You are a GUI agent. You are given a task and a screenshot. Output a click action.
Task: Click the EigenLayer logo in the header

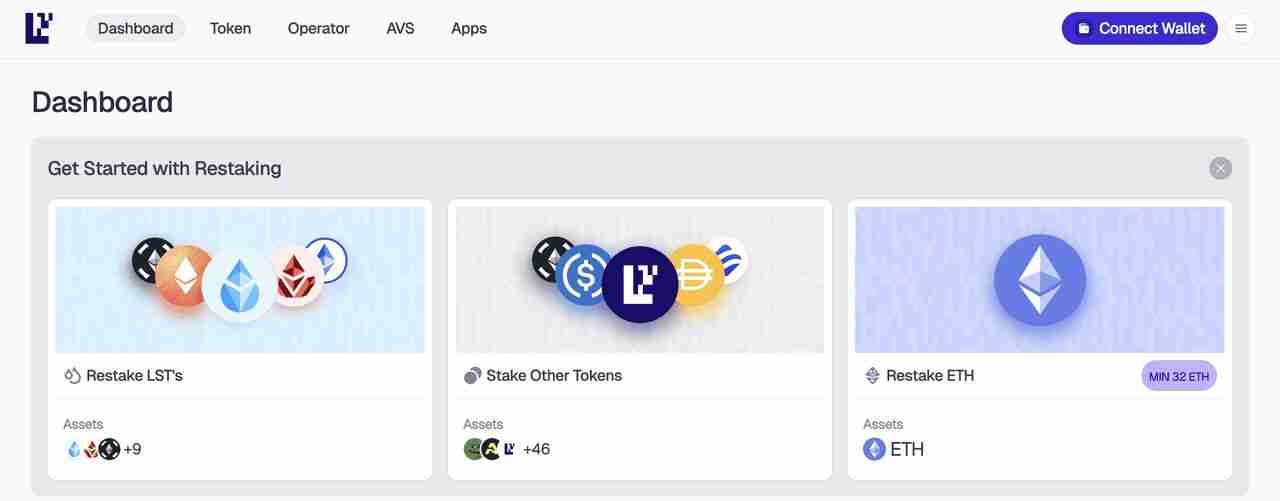pyautogui.click(x=39, y=28)
